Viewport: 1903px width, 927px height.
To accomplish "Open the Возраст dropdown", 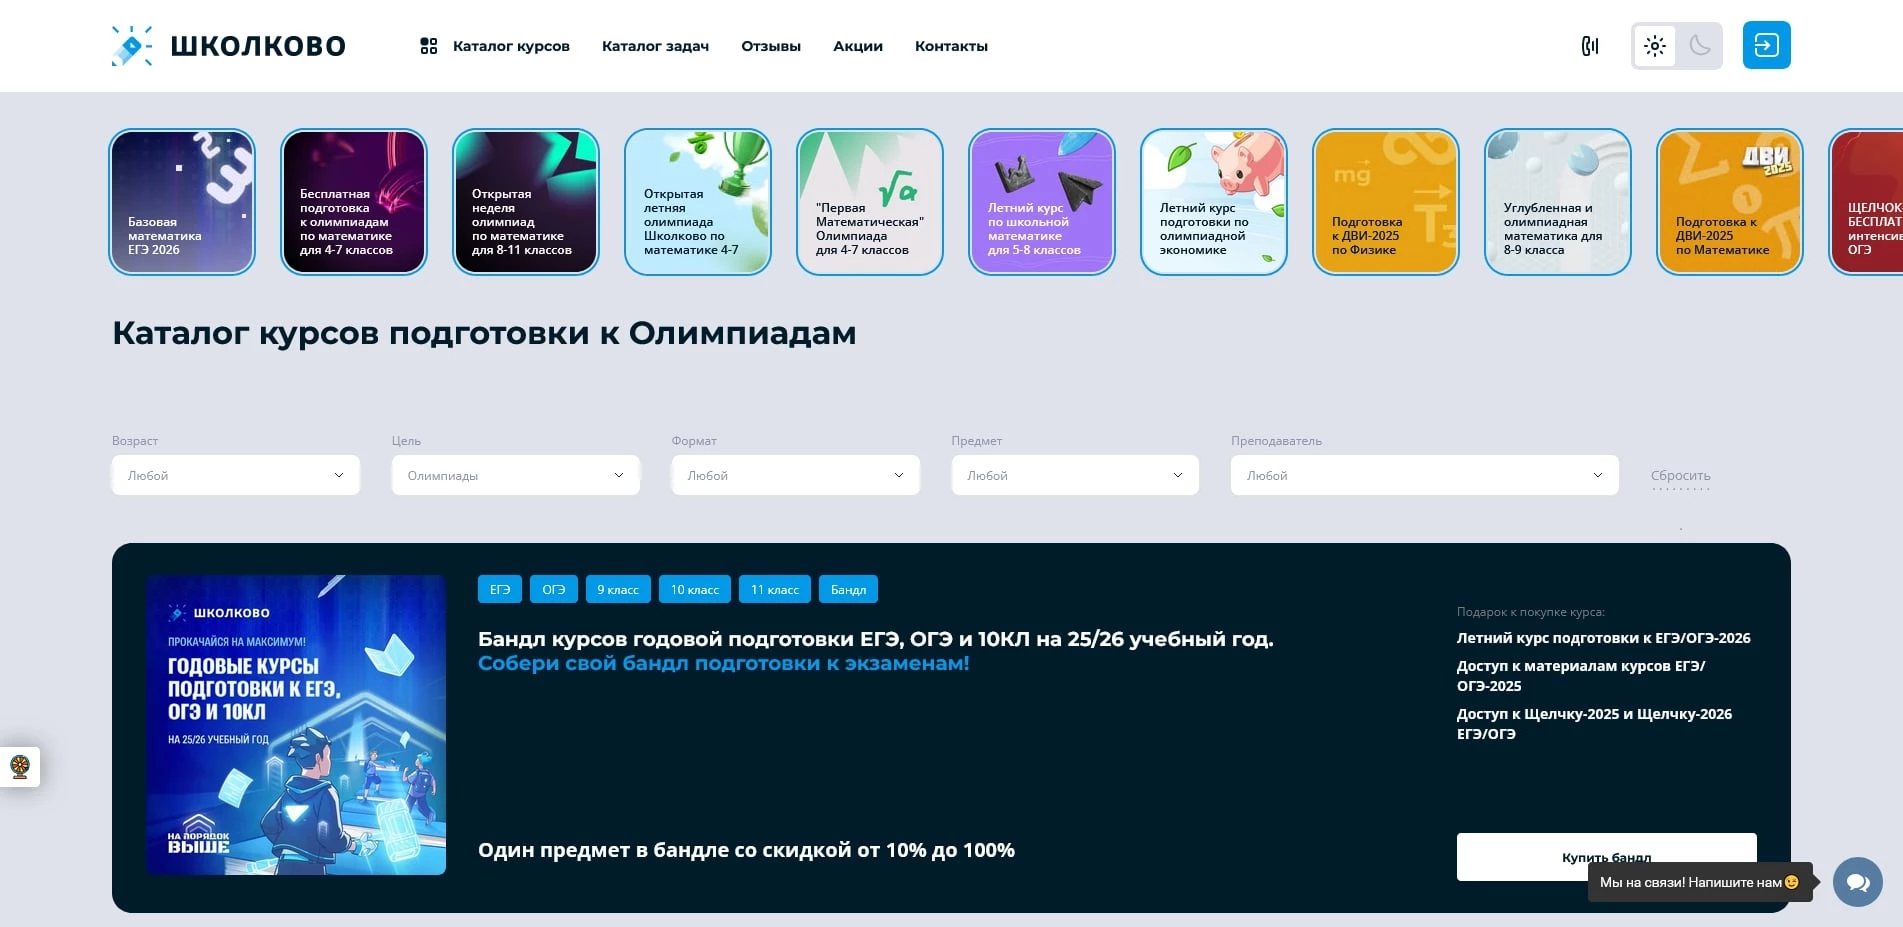I will coord(235,475).
